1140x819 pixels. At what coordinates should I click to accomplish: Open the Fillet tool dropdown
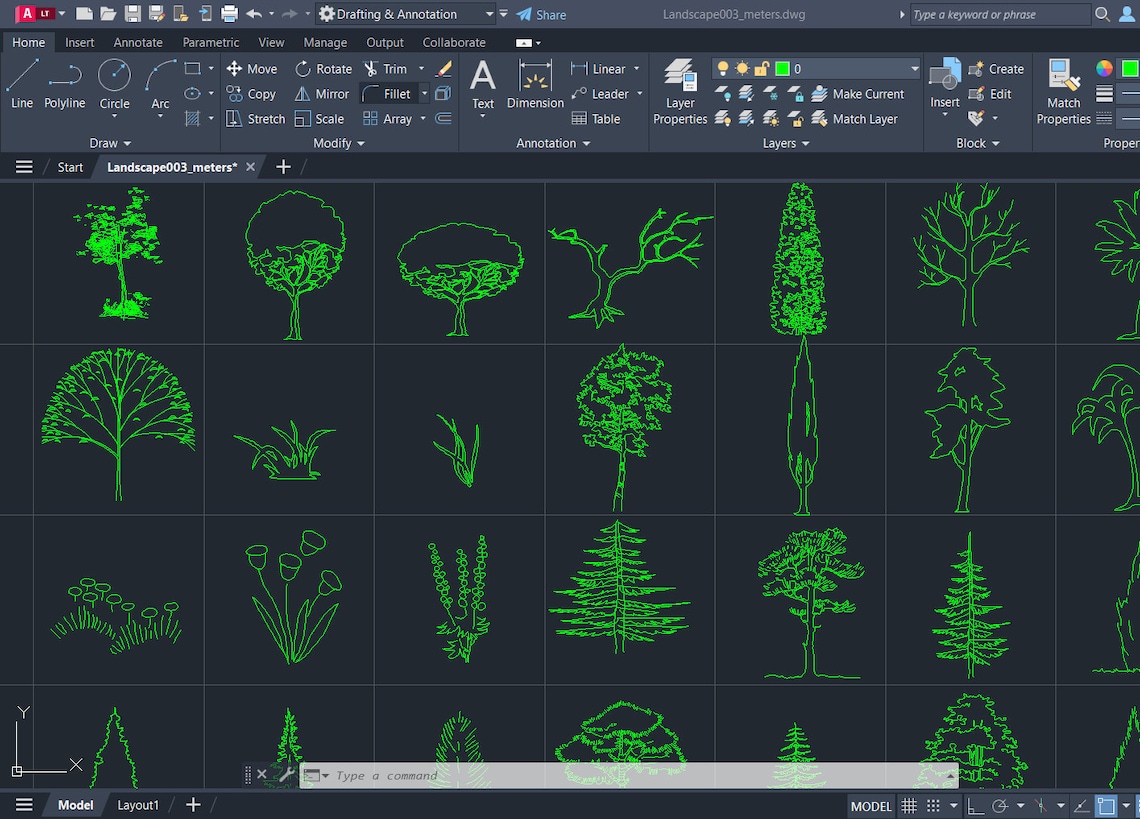click(423, 93)
